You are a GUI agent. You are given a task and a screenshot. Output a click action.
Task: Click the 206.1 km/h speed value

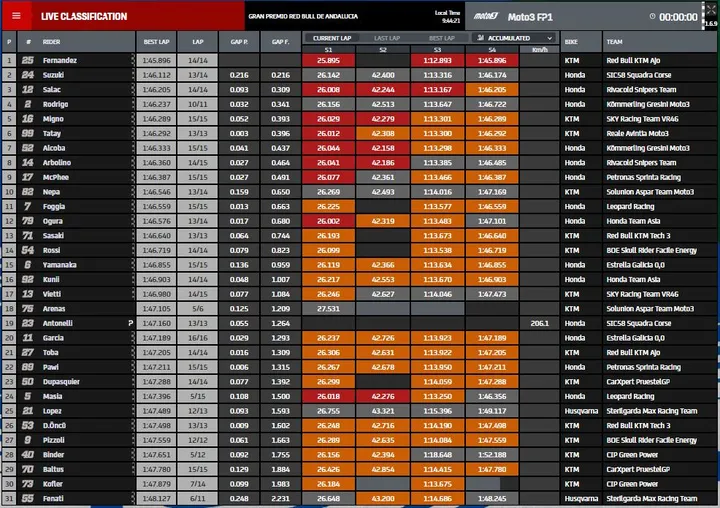point(540,323)
